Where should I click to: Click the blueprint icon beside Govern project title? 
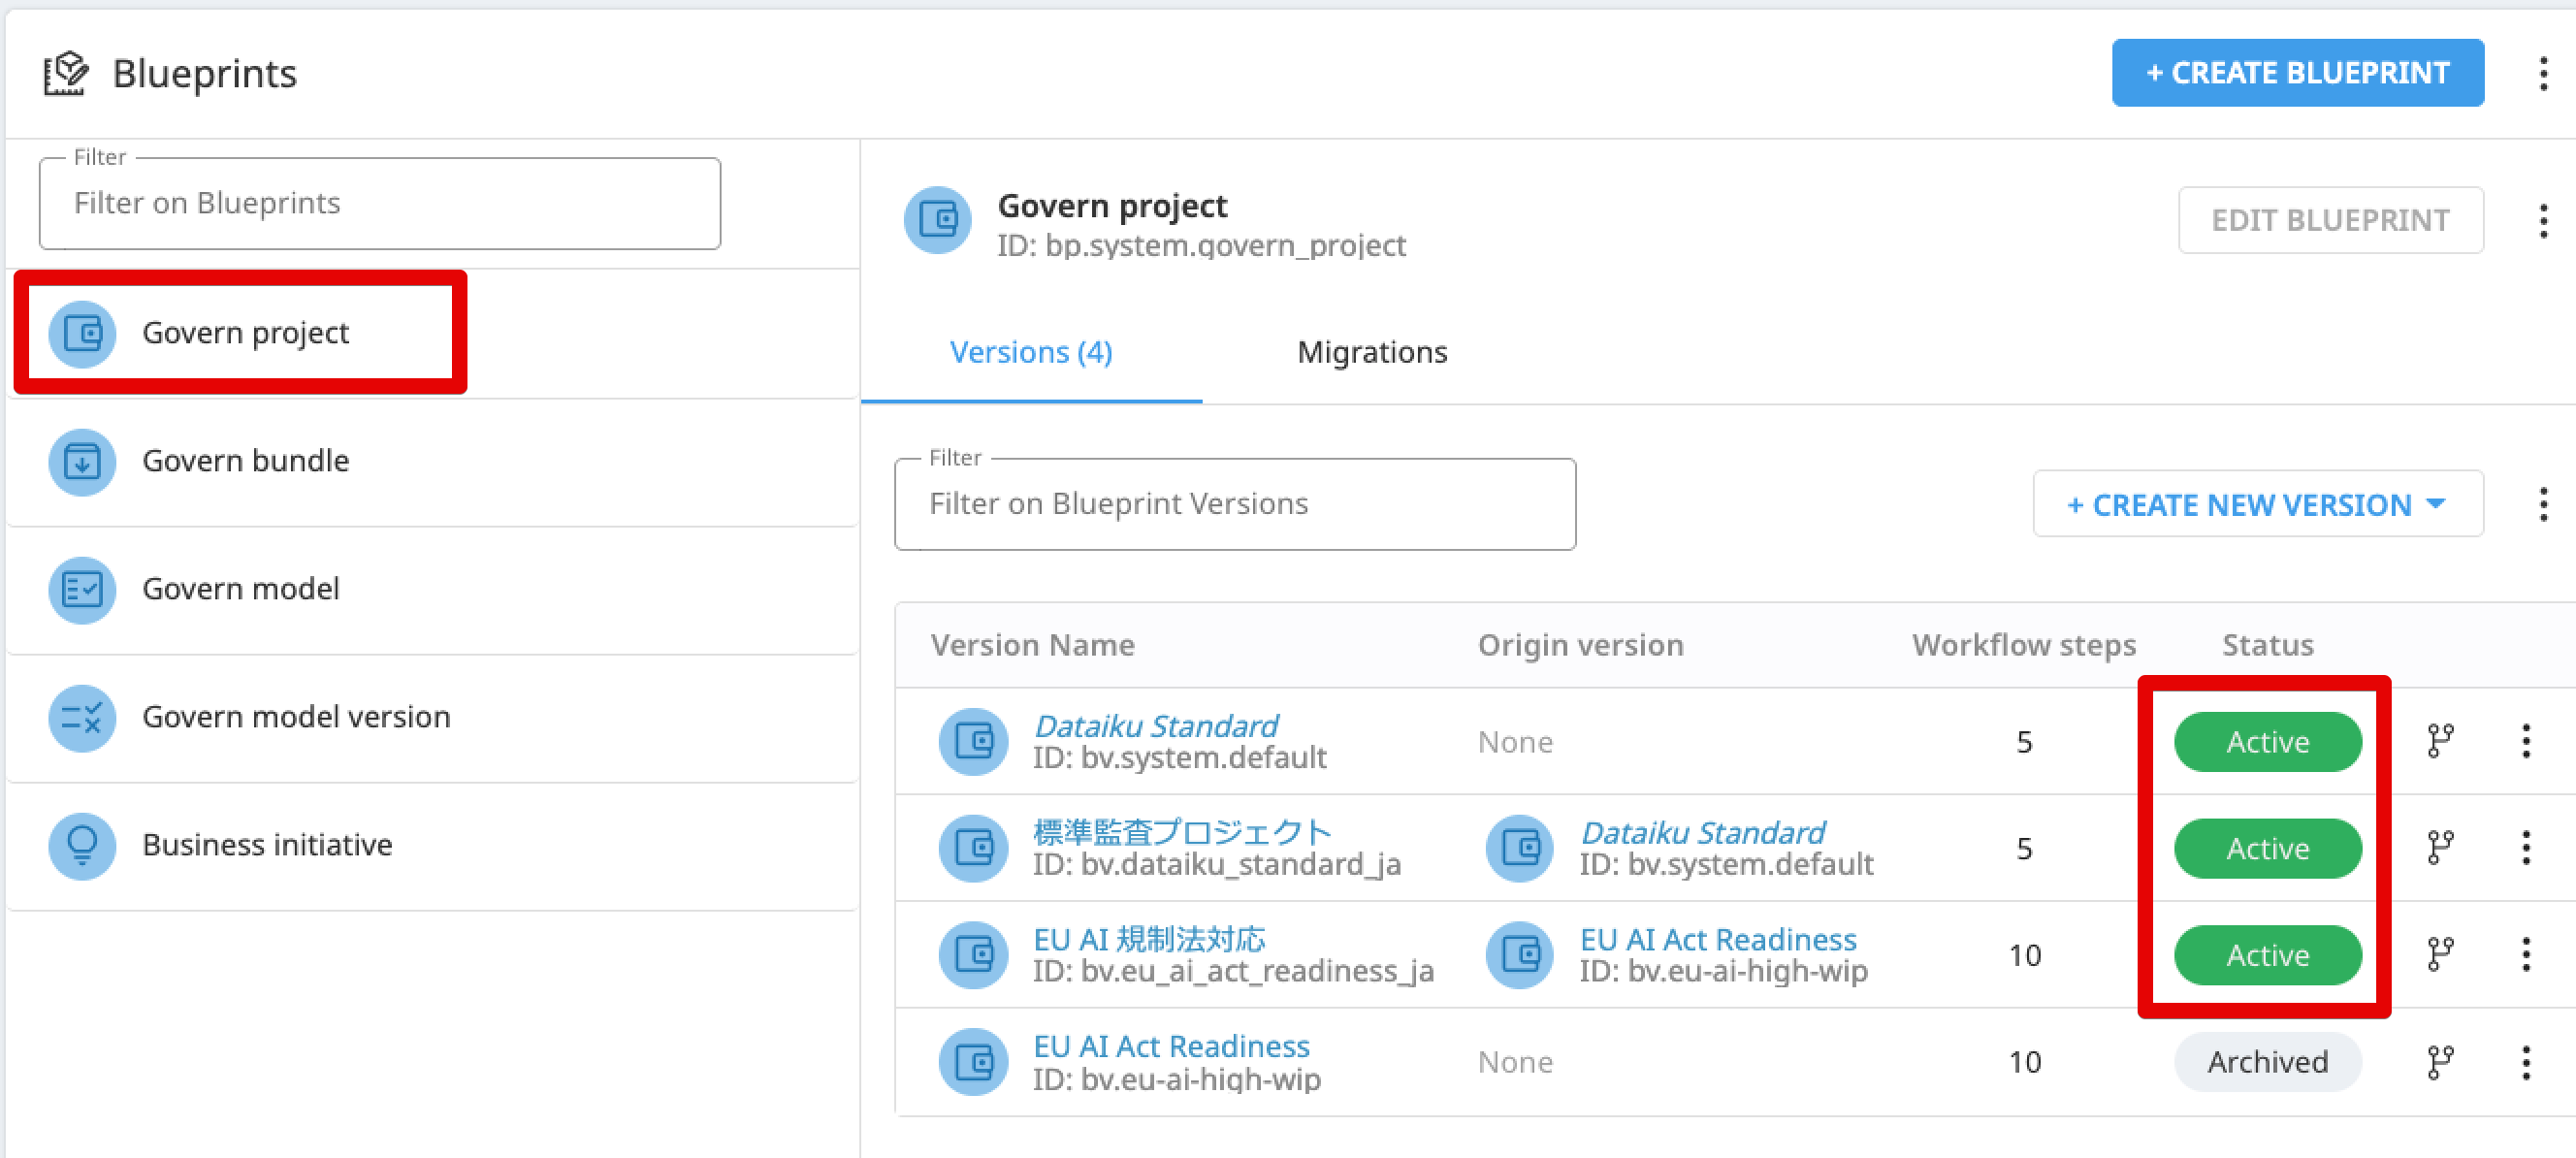click(x=937, y=220)
